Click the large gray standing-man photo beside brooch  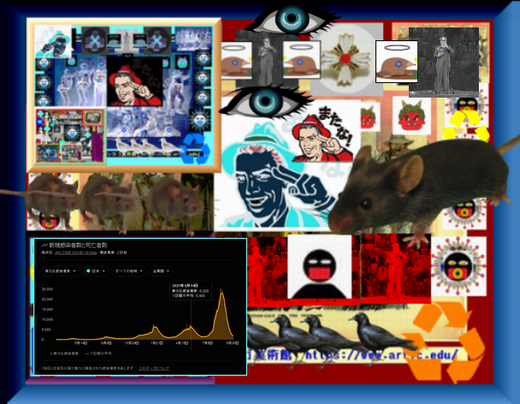pyautogui.click(x=444, y=61)
